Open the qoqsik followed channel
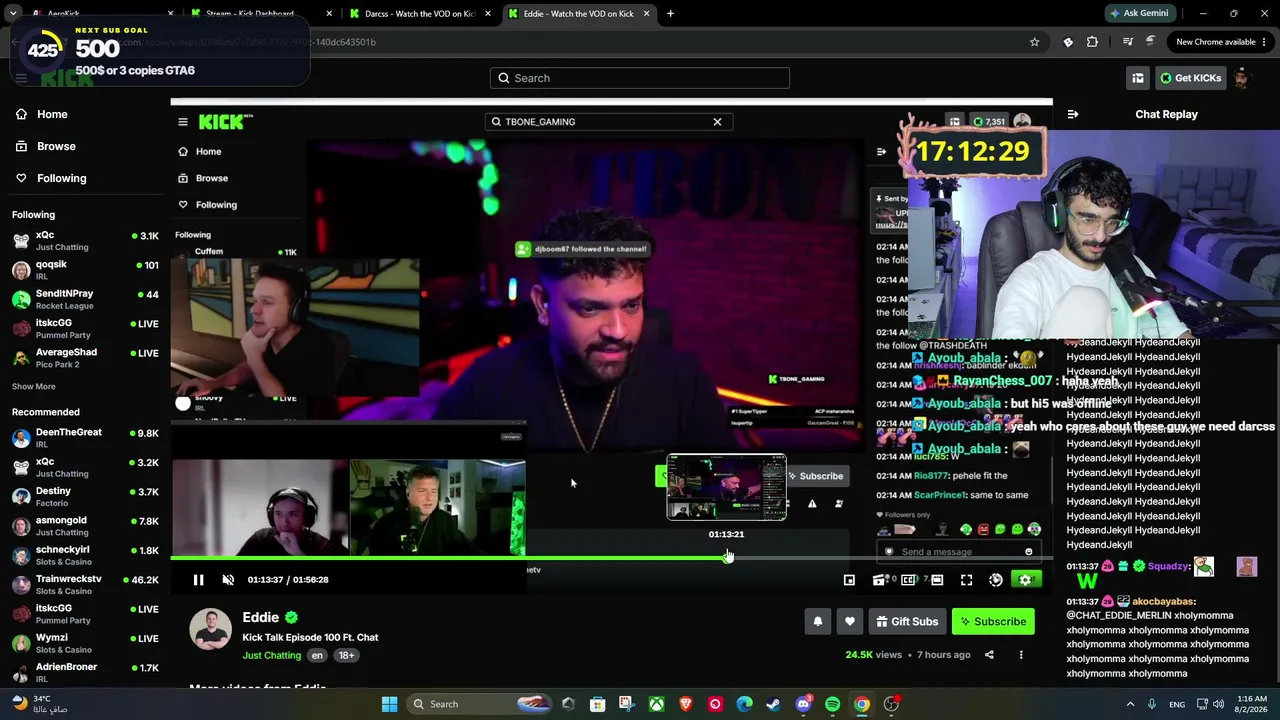The image size is (1280, 720). click(x=85, y=270)
